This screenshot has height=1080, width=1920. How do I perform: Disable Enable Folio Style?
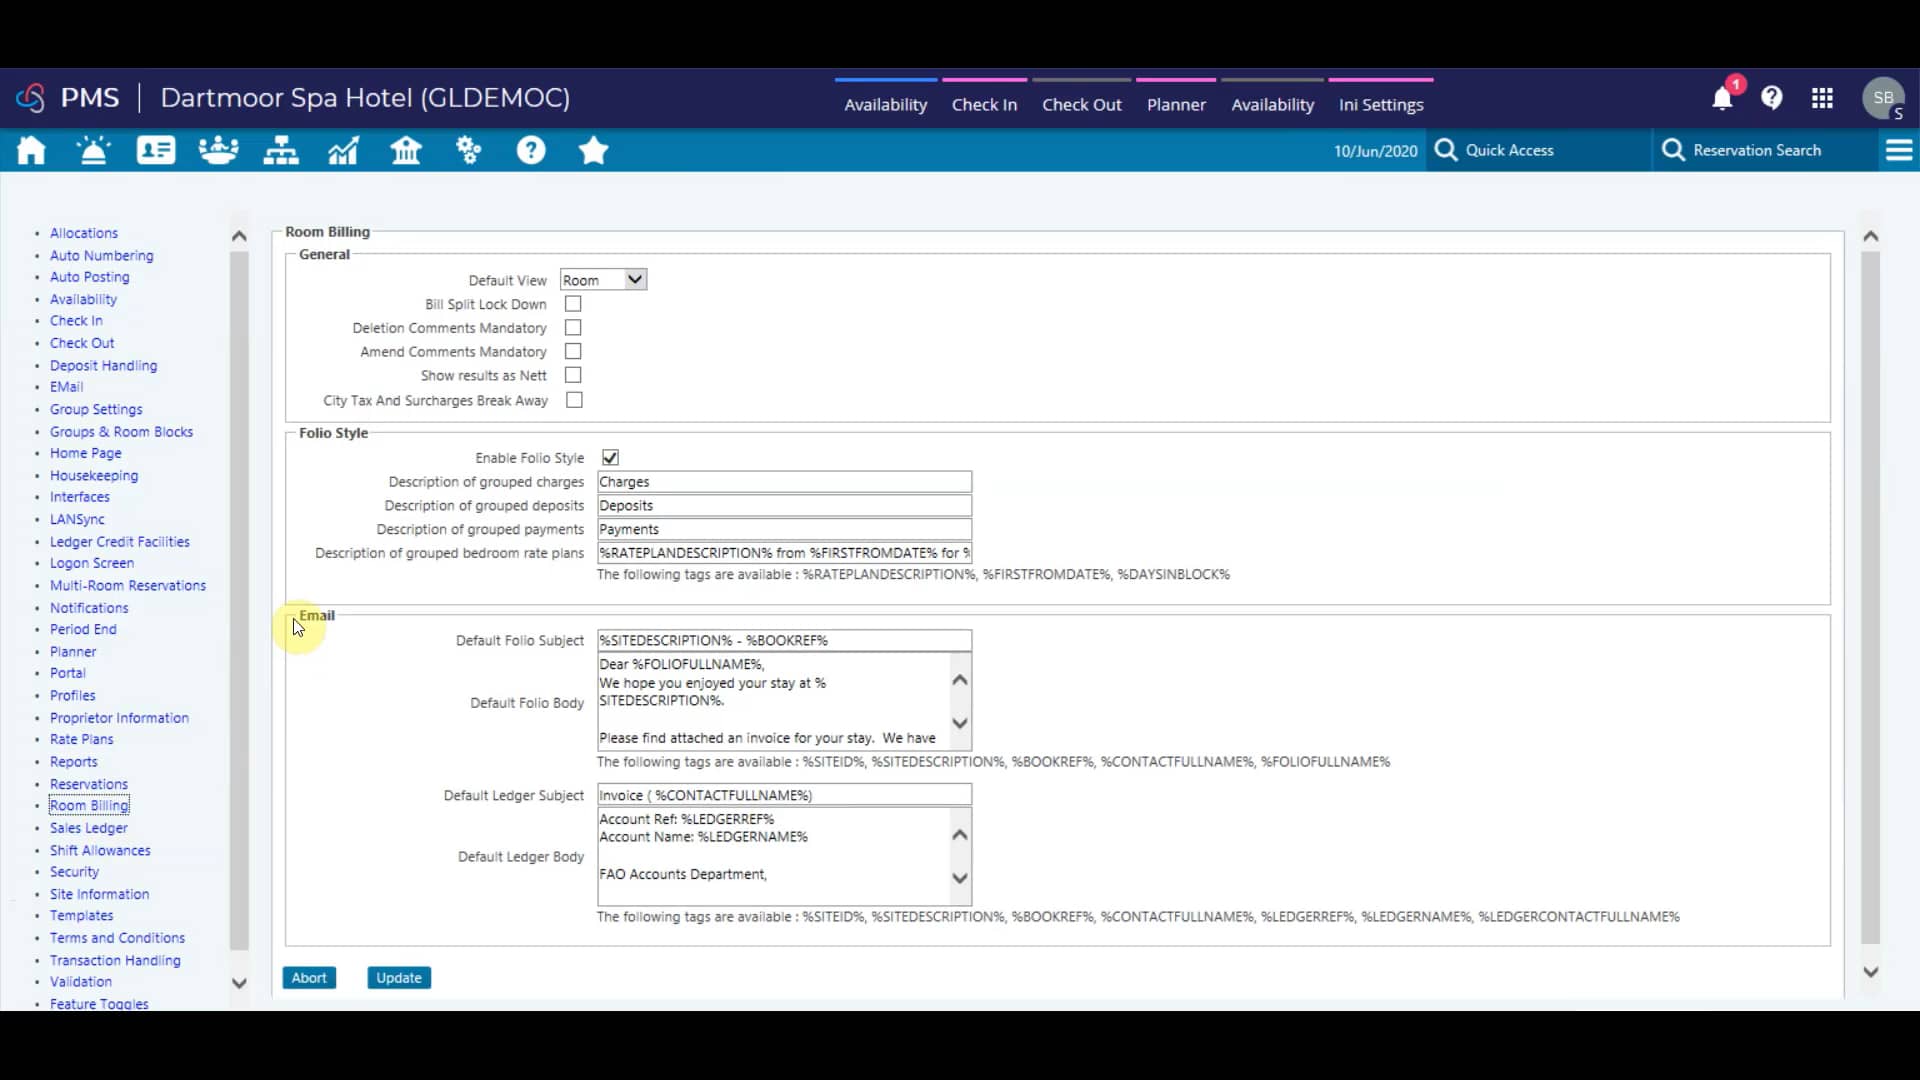610,457
